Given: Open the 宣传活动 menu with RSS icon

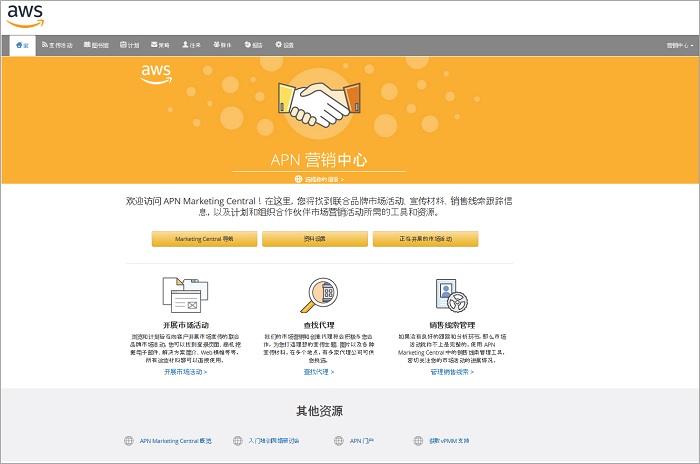Looking at the screenshot, I should 57,45.
